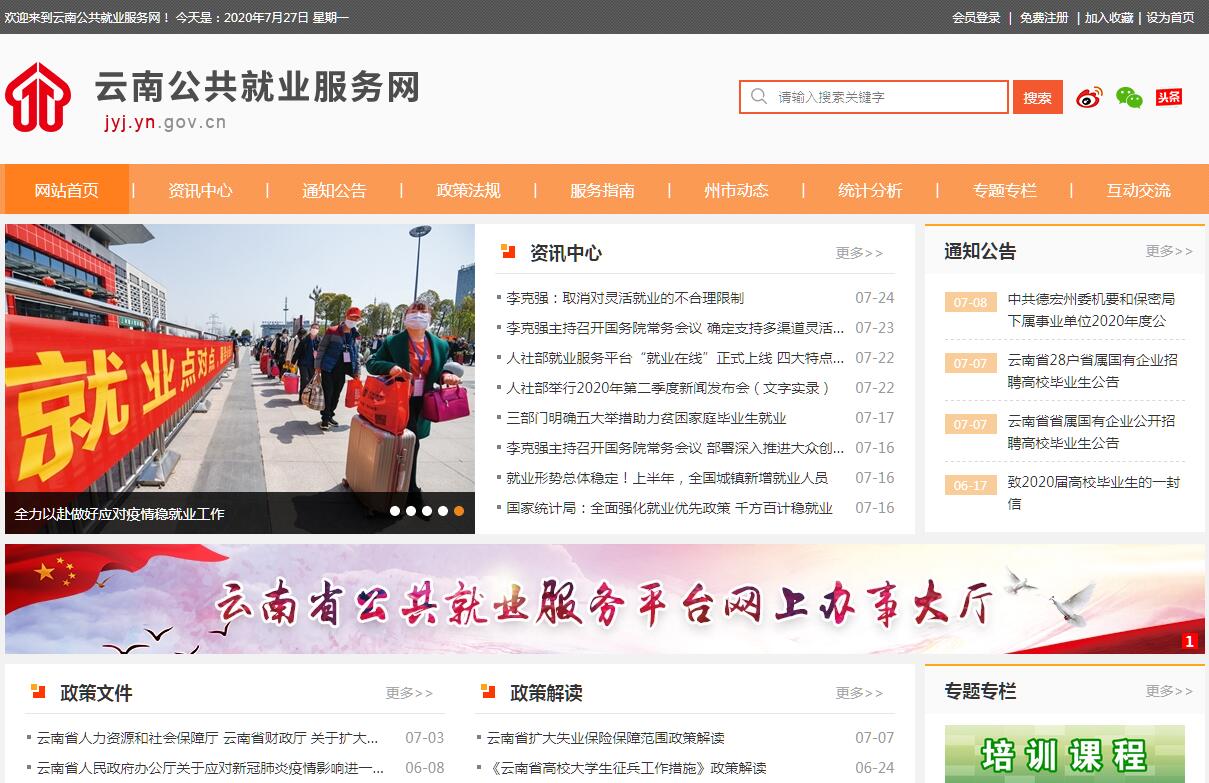The height and width of the screenshot is (783, 1209).
Task: Go to 统计分析 in navigation bar
Action: click(870, 190)
